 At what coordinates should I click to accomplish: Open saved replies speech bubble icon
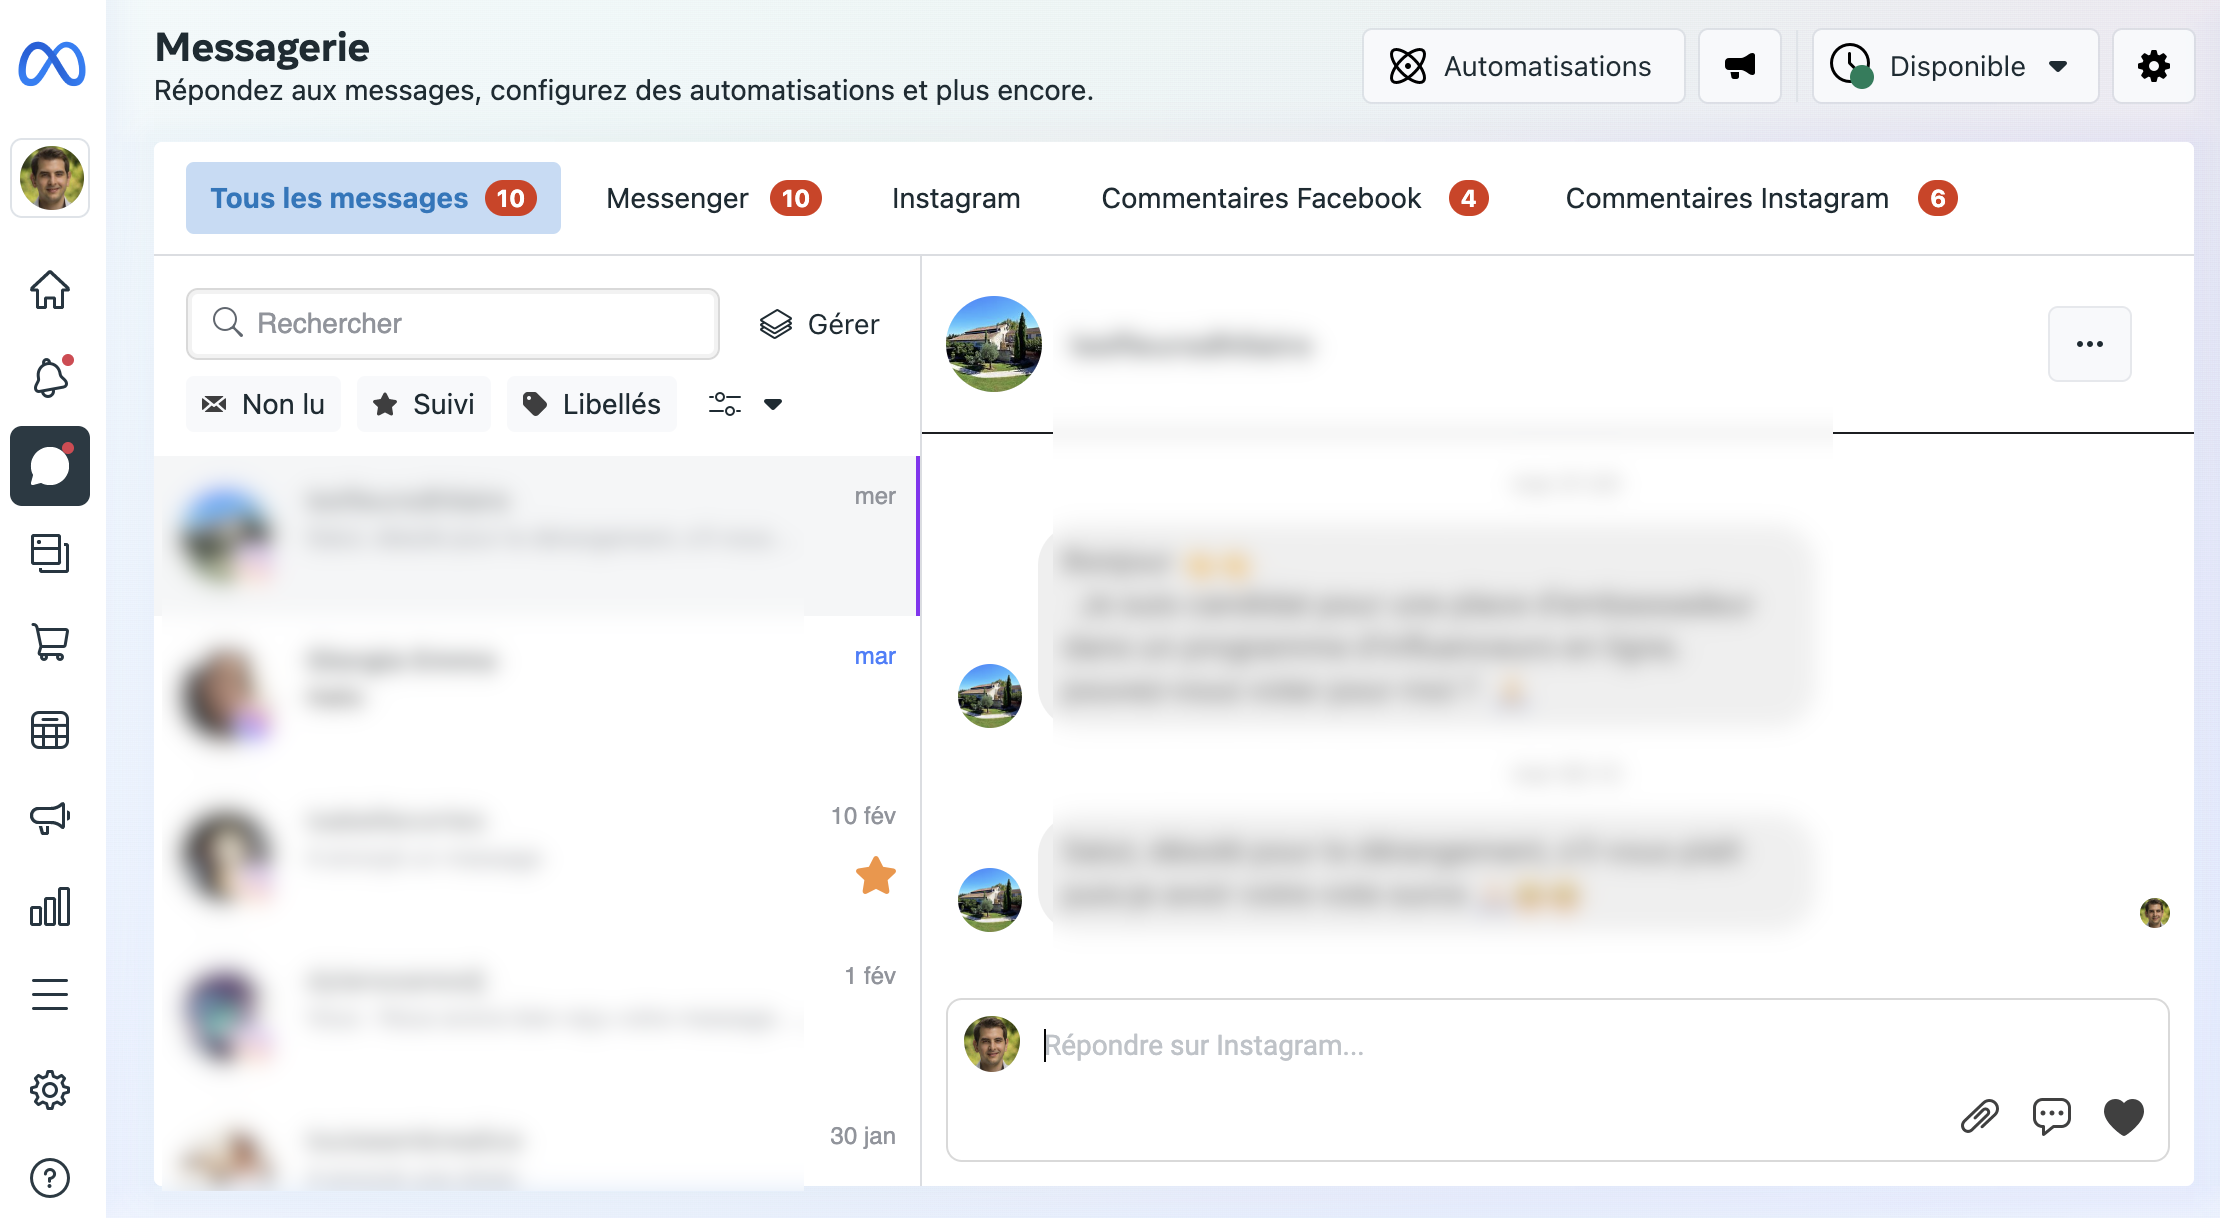[2051, 1116]
